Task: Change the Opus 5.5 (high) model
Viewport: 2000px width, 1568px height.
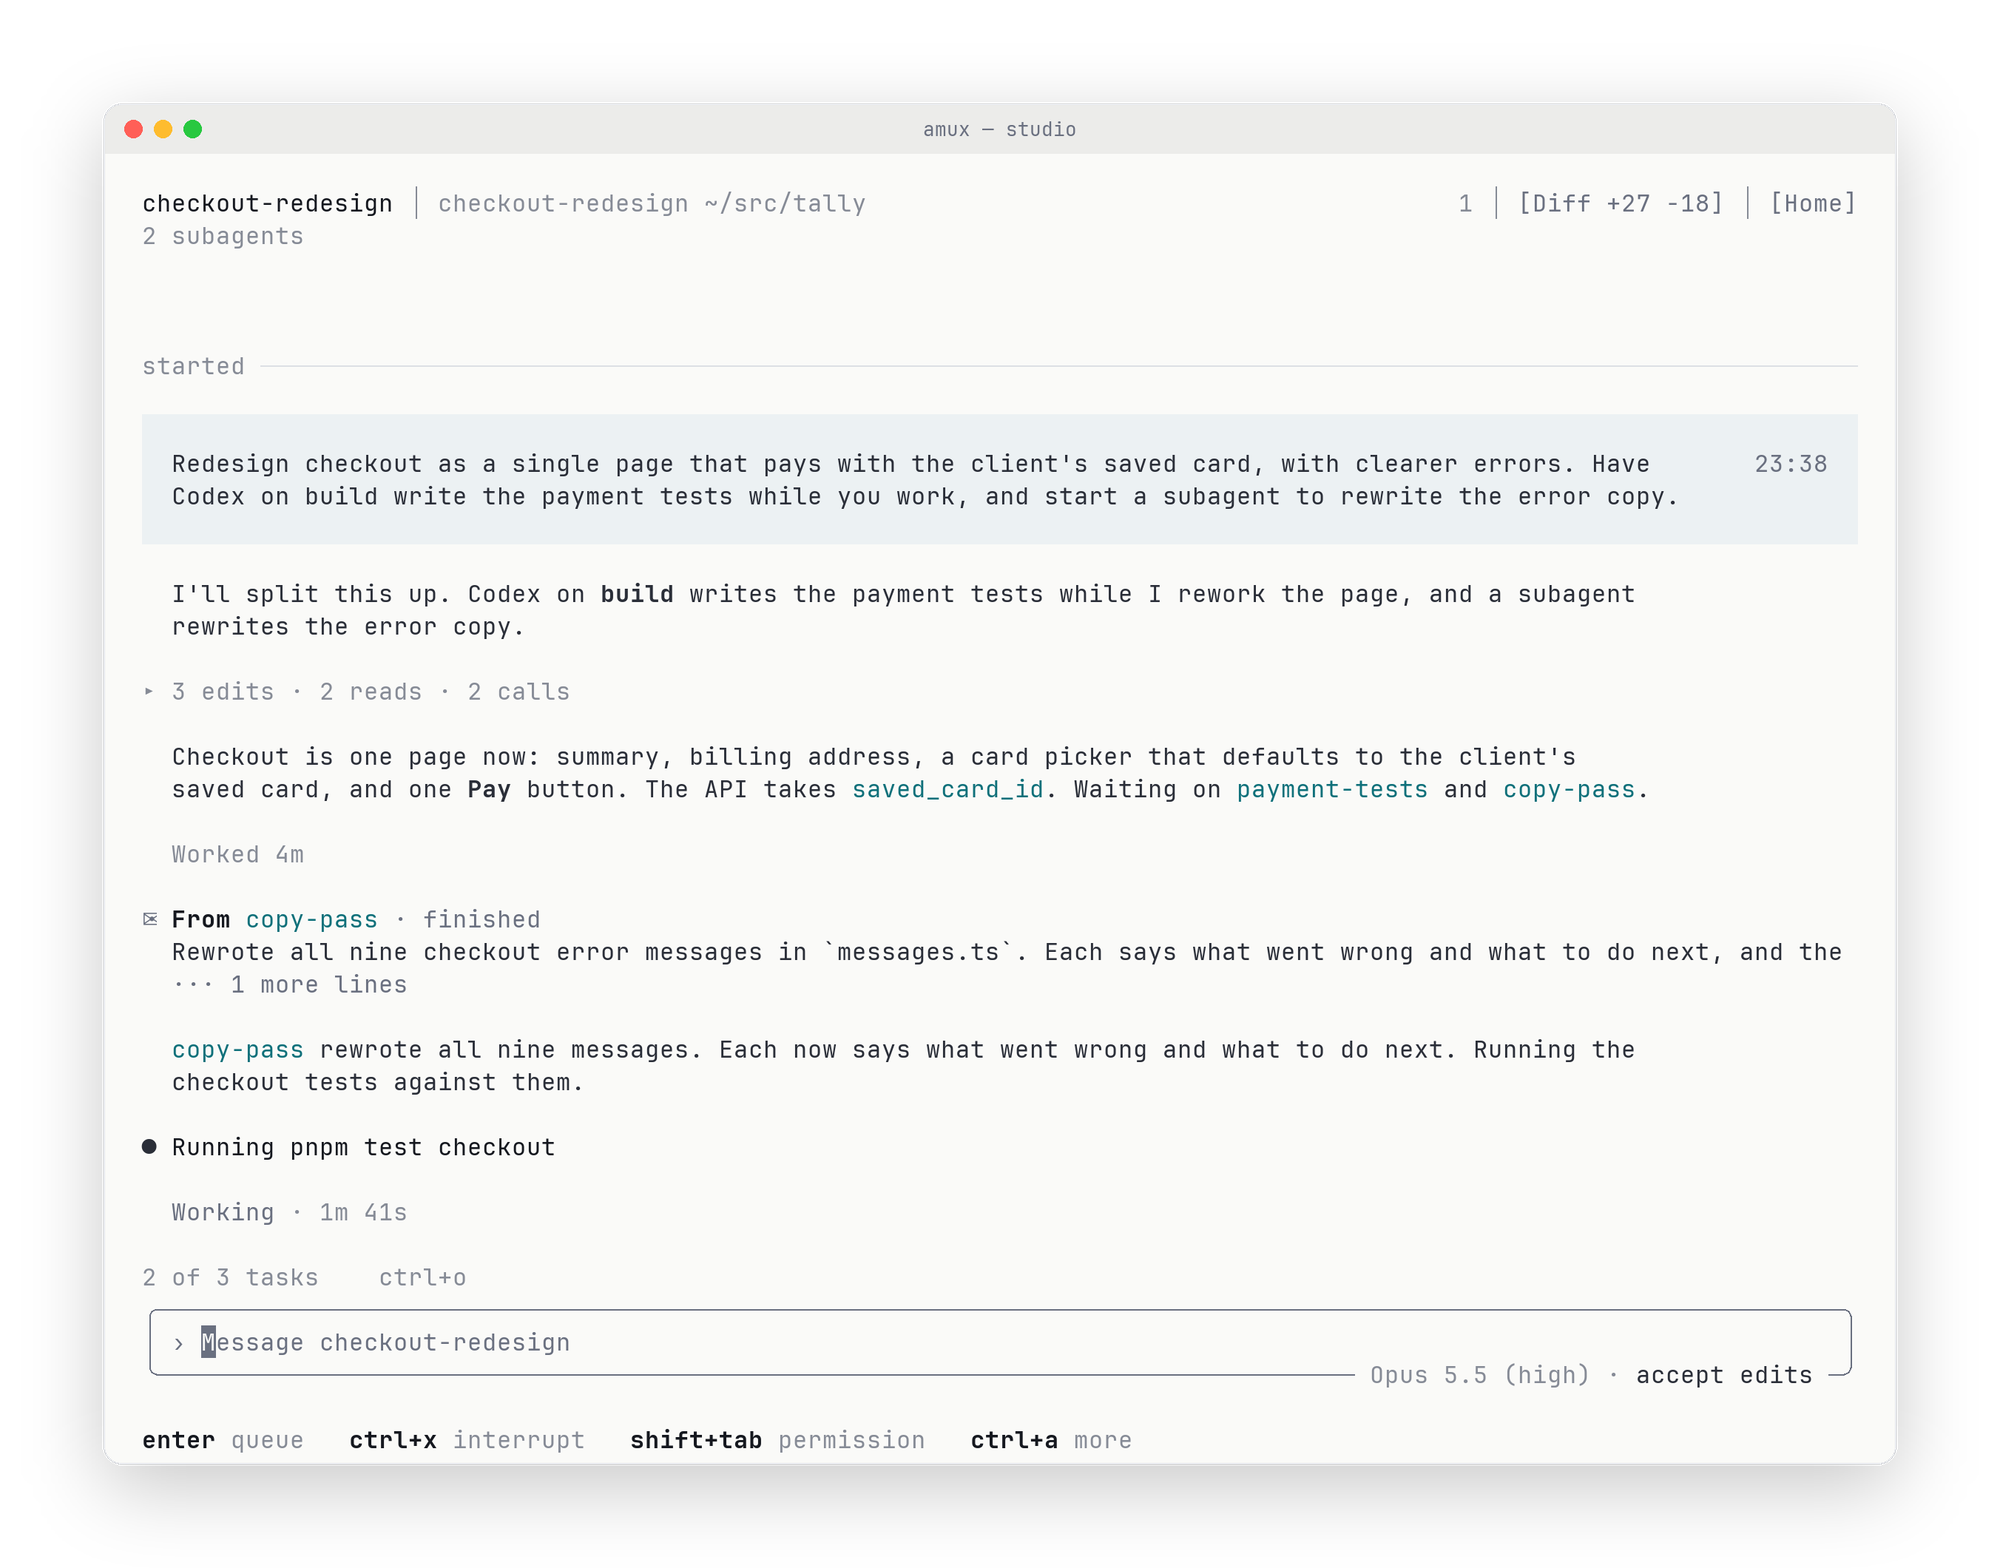Action: coord(1479,1375)
